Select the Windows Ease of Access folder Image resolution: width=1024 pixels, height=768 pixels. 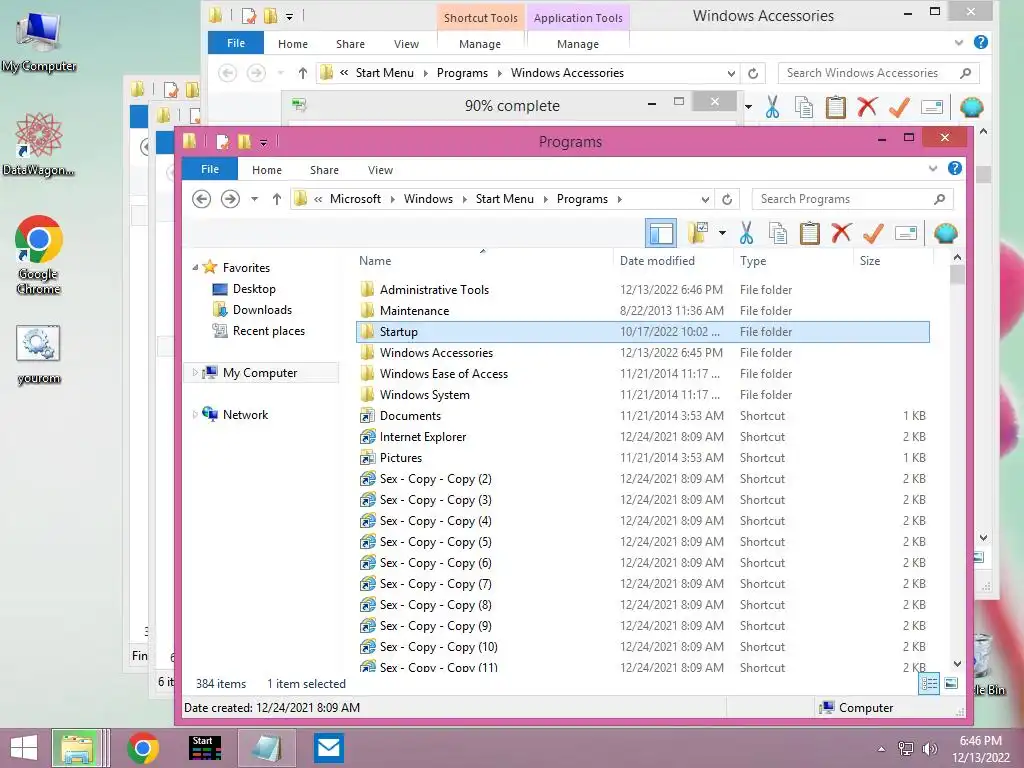click(643, 374)
